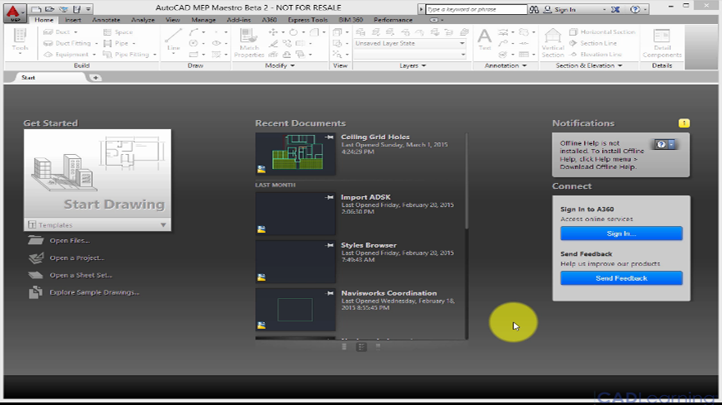Click the new tab plus button
The image size is (722, 405).
point(95,78)
